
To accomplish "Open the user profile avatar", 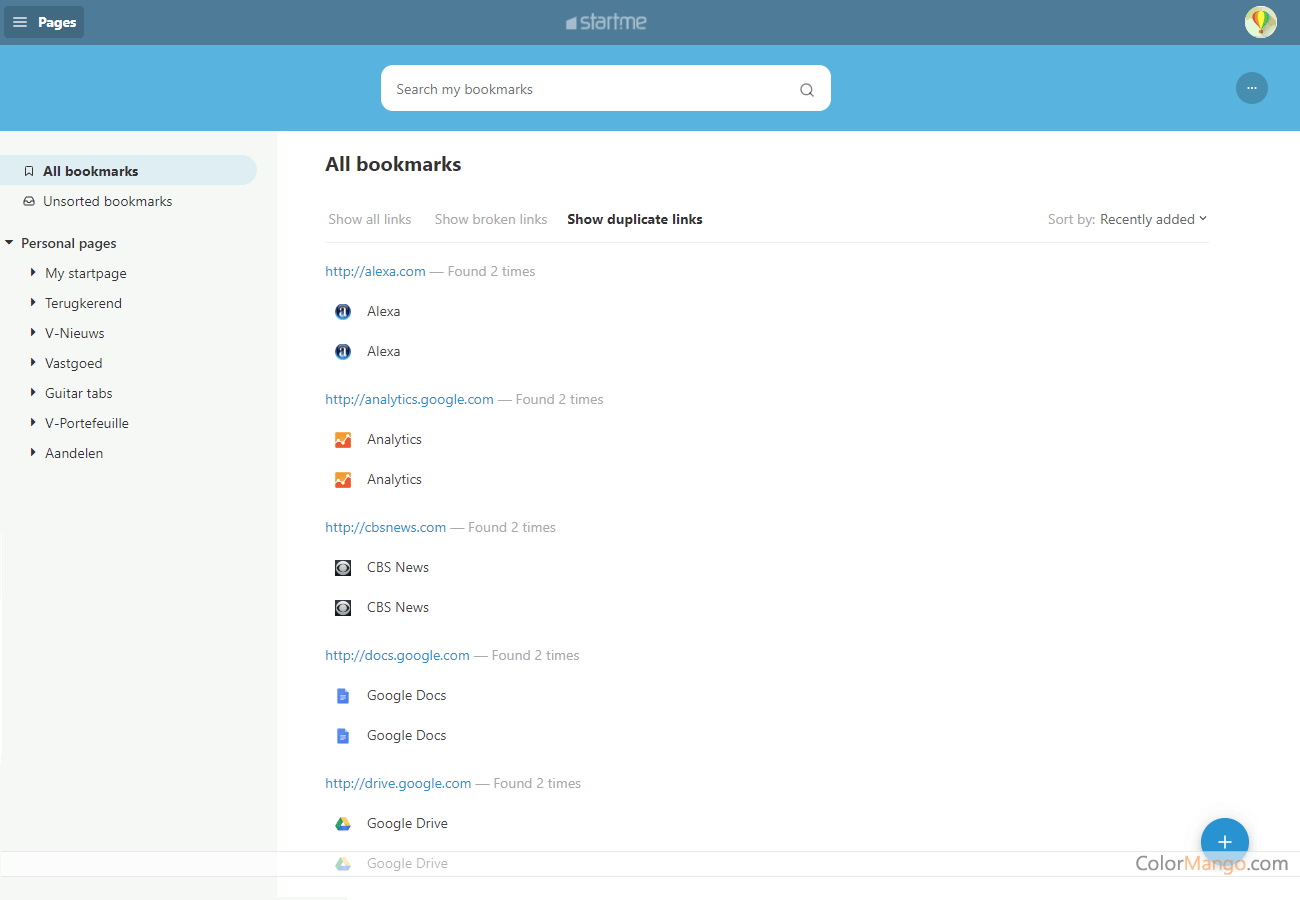I will (x=1260, y=22).
